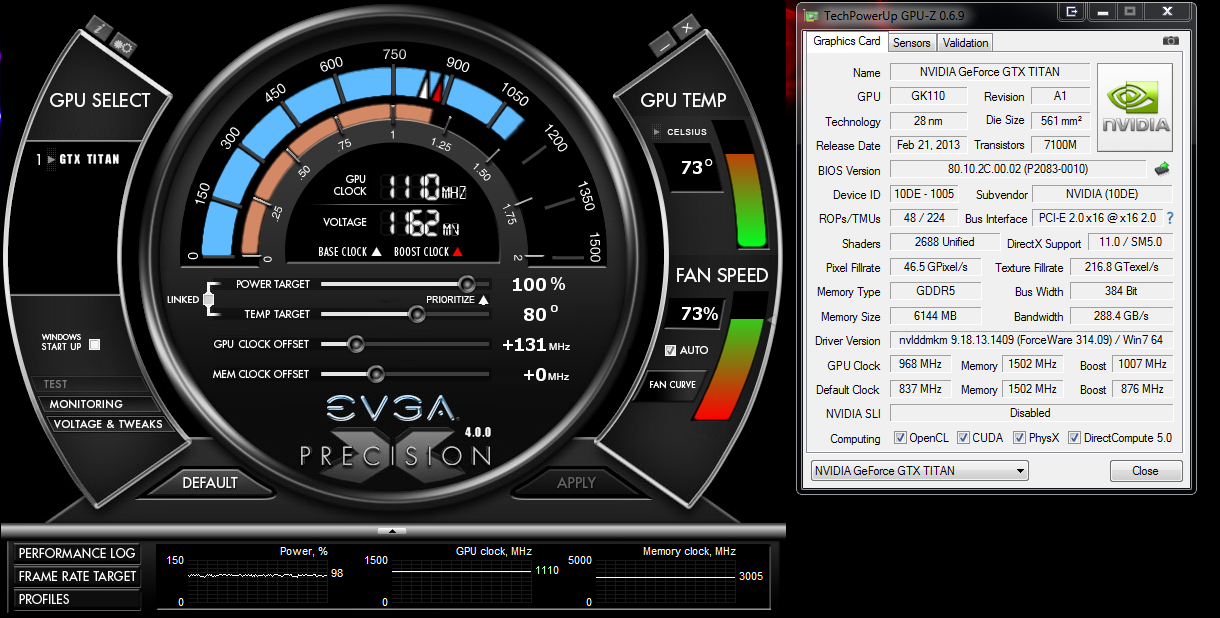This screenshot has height=618, width=1220.
Task: Open Precision X settings gear icon
Action: click(123, 46)
